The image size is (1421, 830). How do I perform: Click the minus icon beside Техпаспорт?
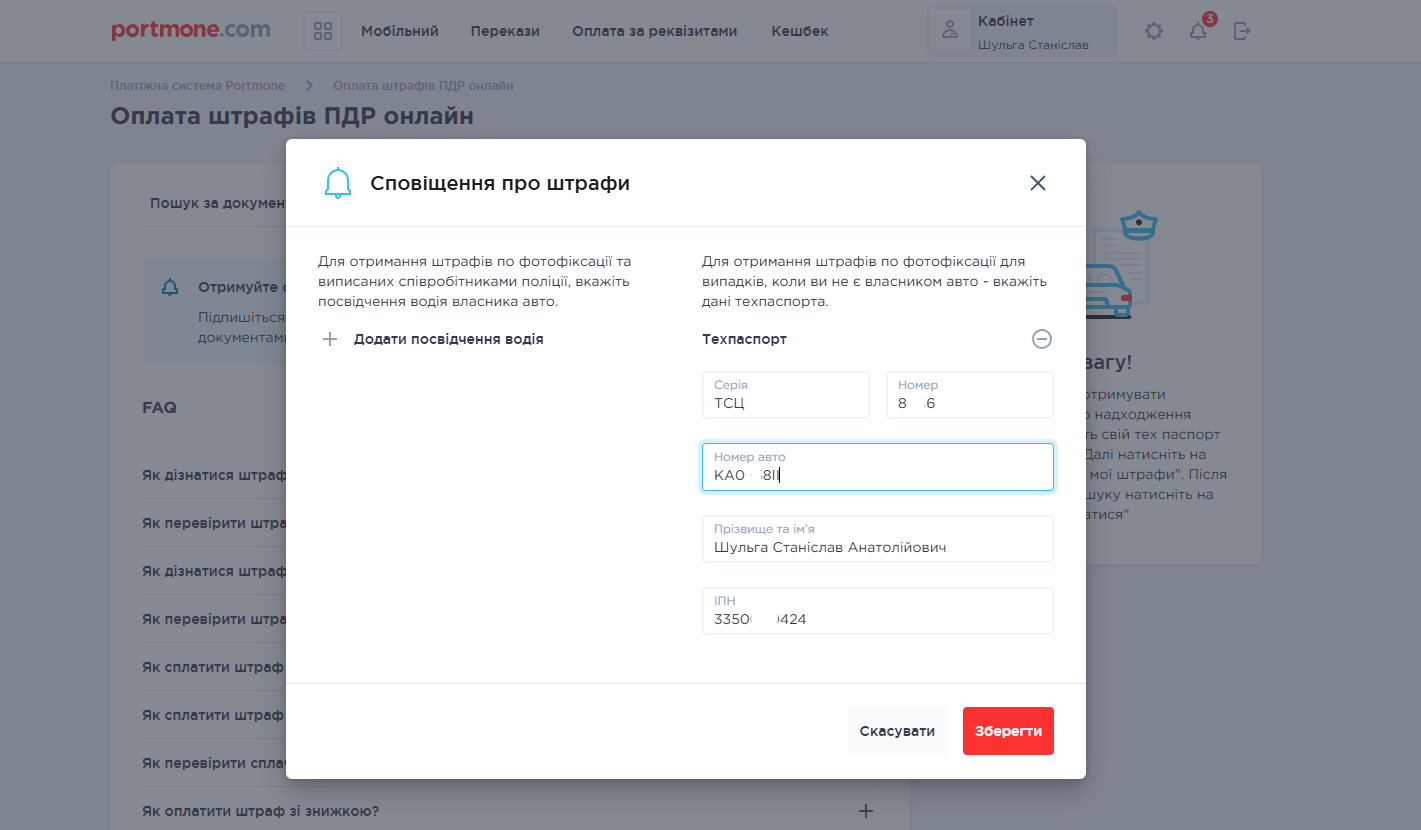click(1041, 339)
